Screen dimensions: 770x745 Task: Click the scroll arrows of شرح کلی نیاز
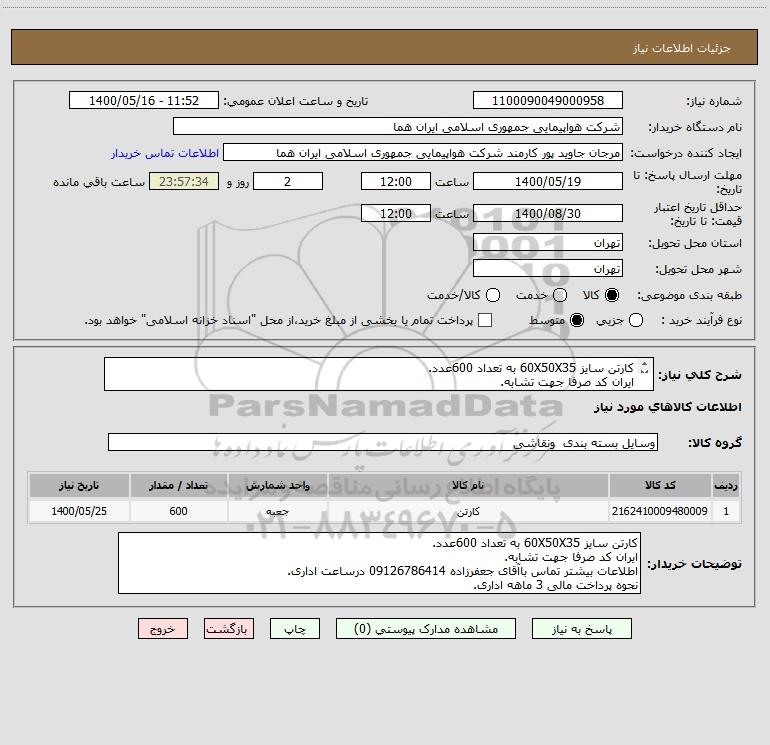(x=644, y=367)
